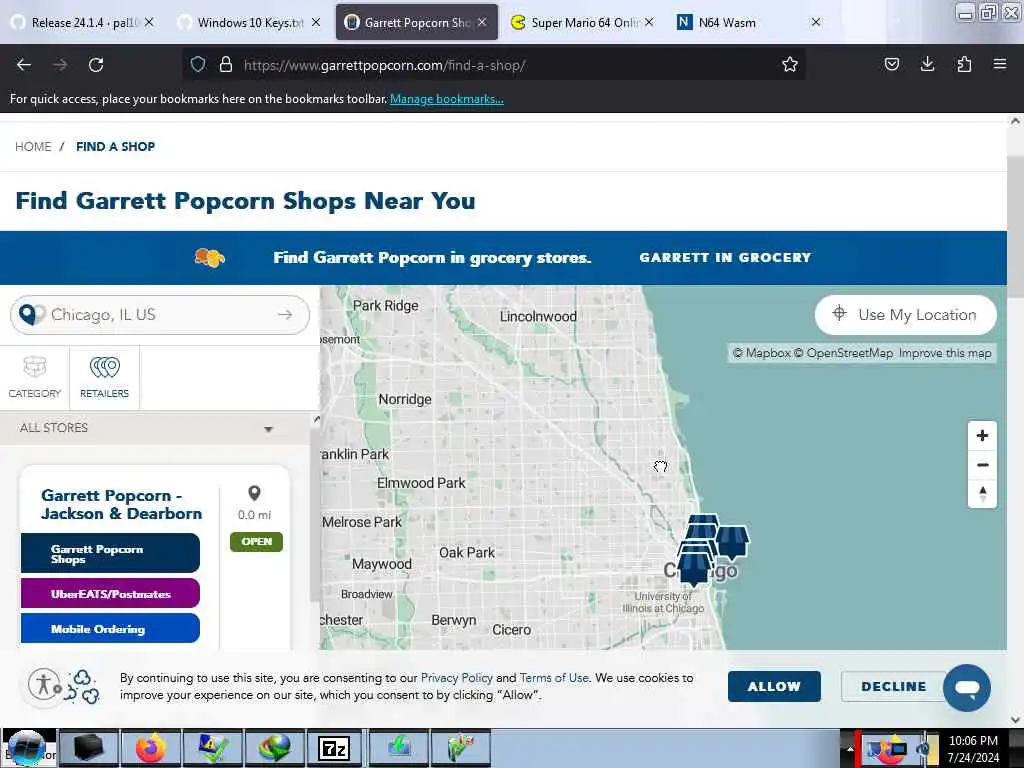
Task: Switch to N64 Wasm tab
Action: pos(748,23)
